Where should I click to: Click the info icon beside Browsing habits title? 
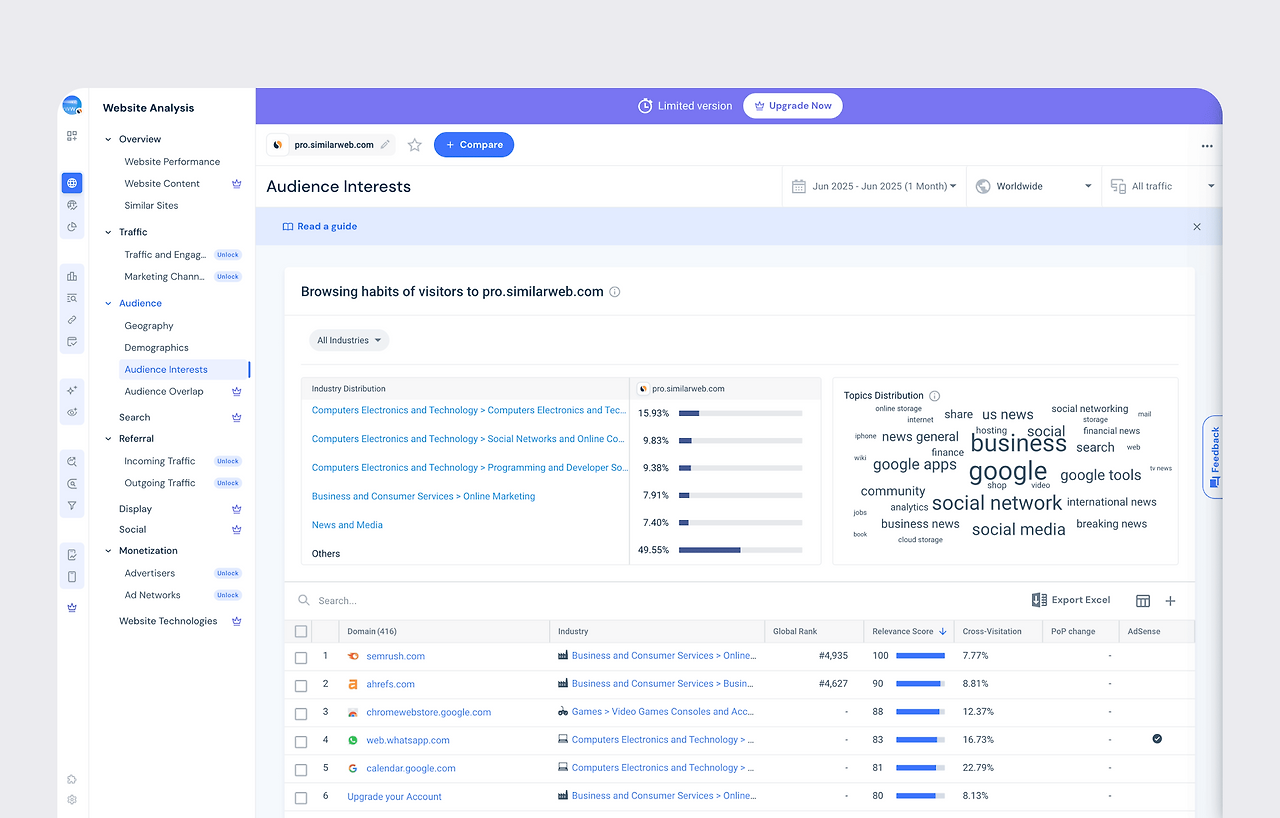point(615,292)
